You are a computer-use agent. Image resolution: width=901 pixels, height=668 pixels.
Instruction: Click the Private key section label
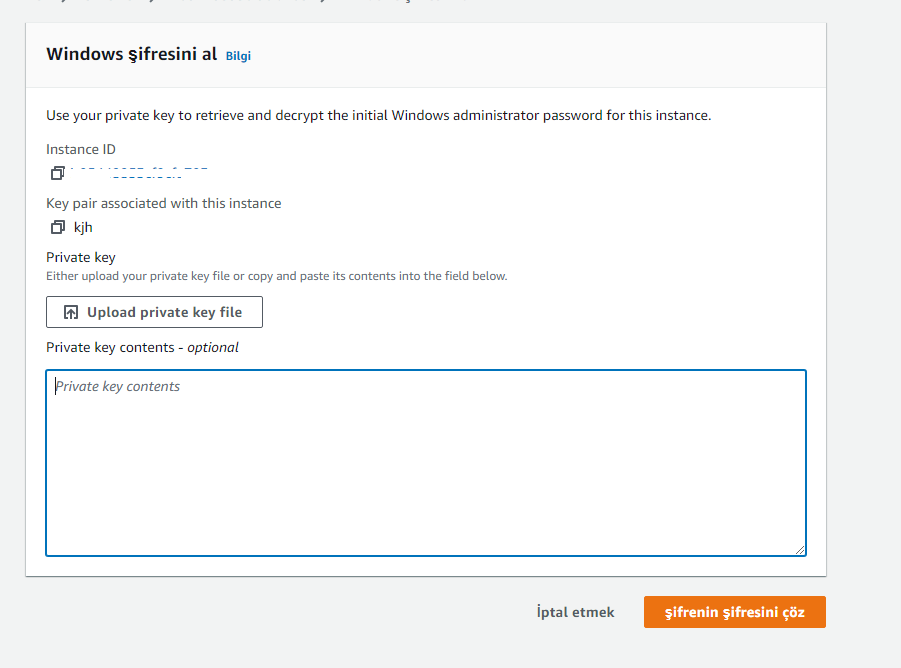(80, 257)
